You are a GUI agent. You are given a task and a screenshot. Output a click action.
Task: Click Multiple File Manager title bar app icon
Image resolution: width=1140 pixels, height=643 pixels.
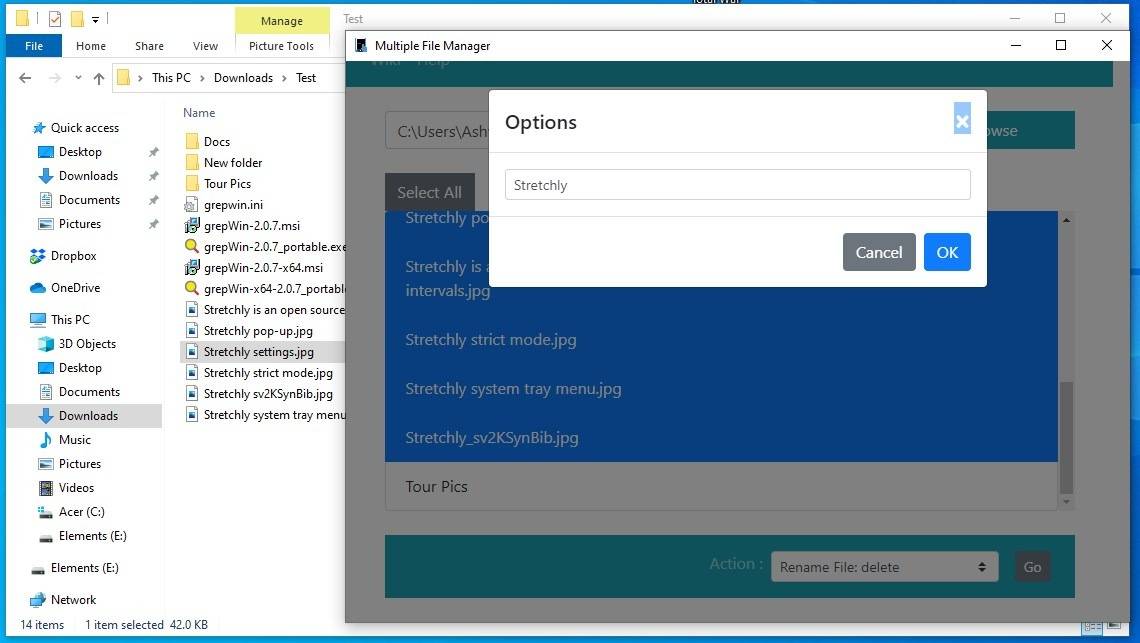point(361,46)
